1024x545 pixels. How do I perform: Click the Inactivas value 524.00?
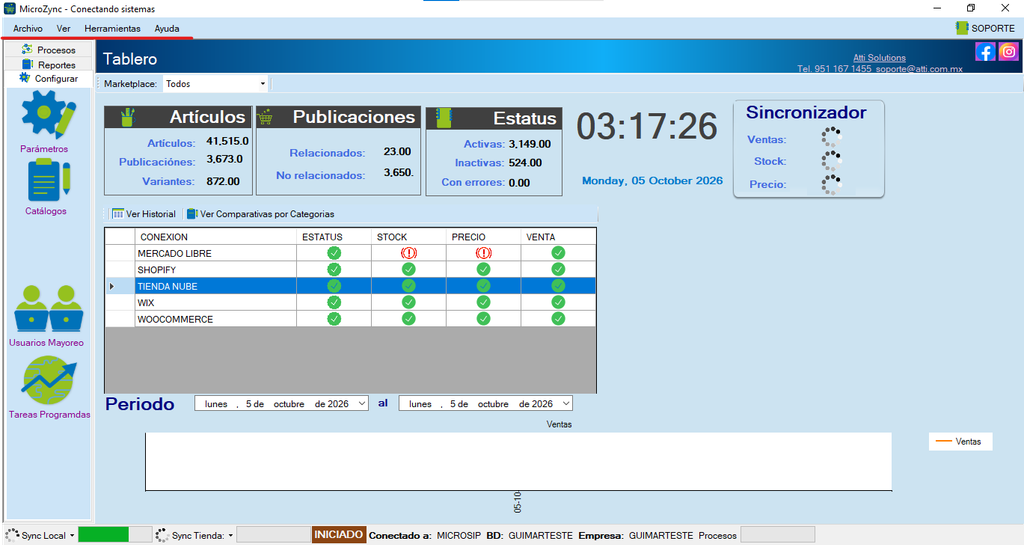pos(525,163)
